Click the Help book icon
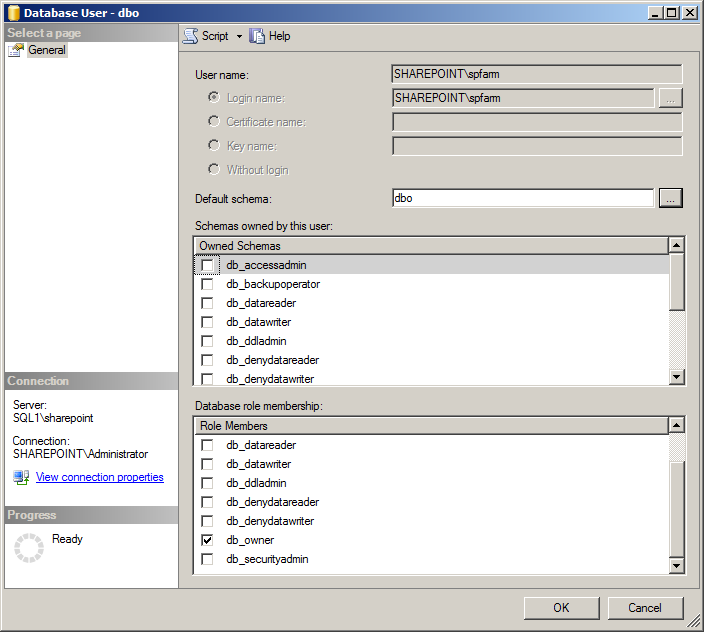 pyautogui.click(x=257, y=36)
